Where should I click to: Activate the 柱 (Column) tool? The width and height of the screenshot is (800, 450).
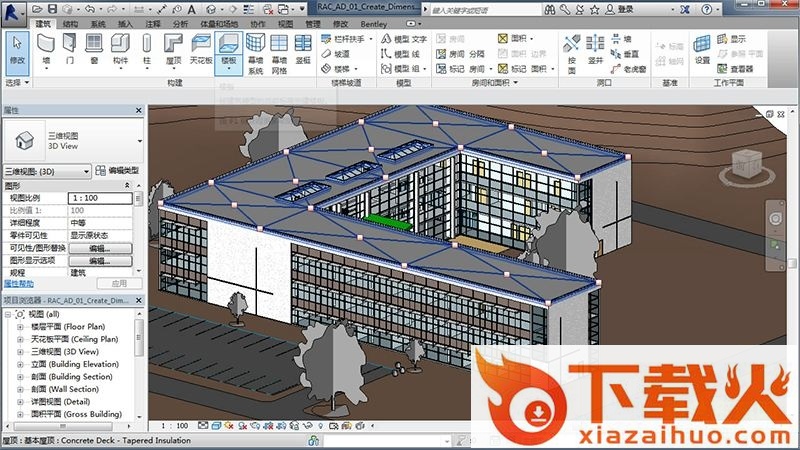[x=147, y=47]
